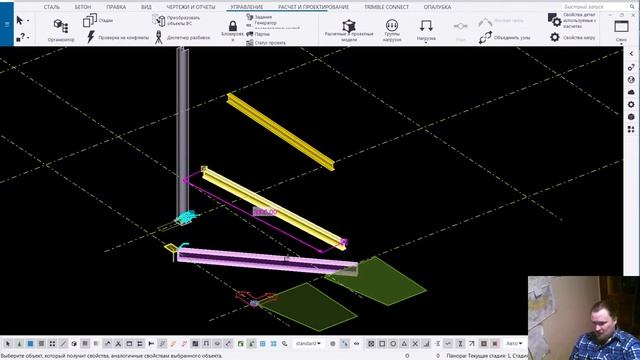The height and width of the screenshot is (360, 640).
Task: Switch to the ПРАВКА tab
Action: (116, 7)
